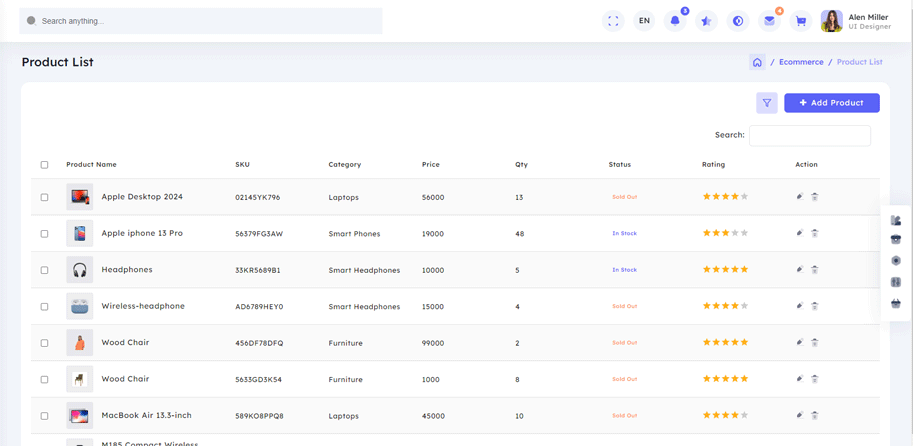Tick the Wireless-headphone row checkbox
Viewport: 913px width, 446px height.
click(x=44, y=307)
